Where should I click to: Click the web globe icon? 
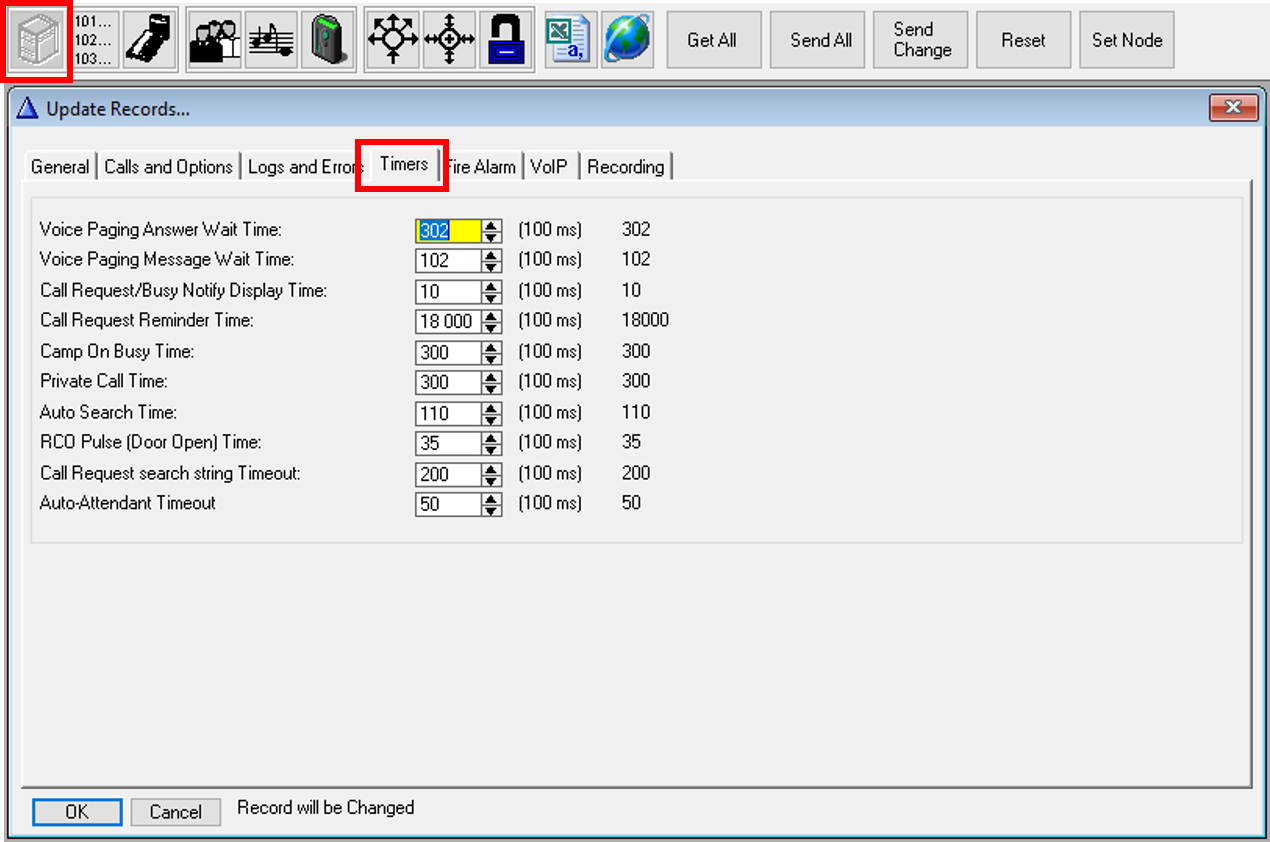tap(626, 39)
